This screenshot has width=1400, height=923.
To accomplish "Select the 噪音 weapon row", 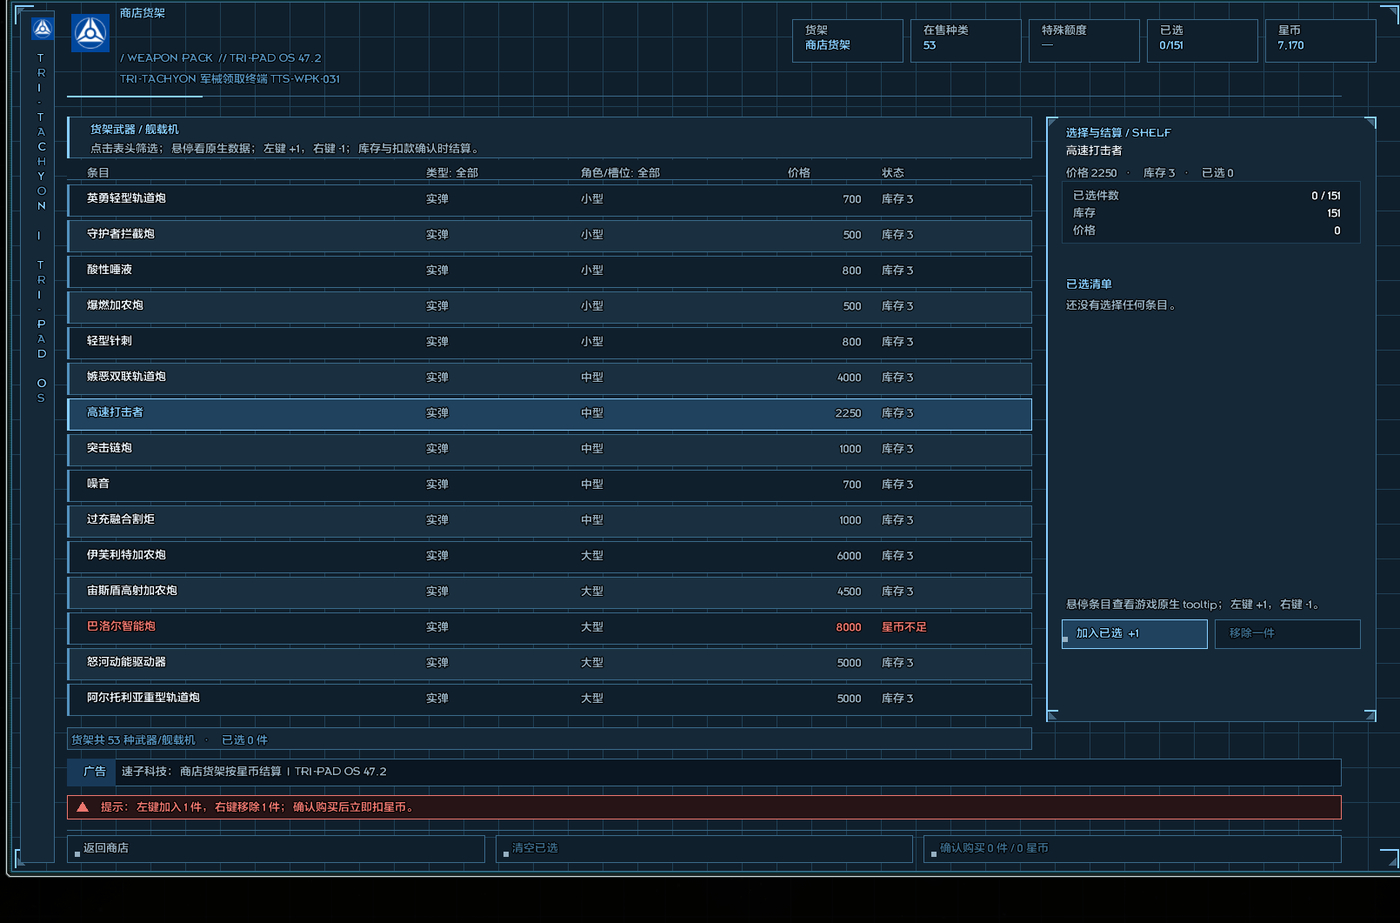I will pyautogui.click(x=549, y=485).
